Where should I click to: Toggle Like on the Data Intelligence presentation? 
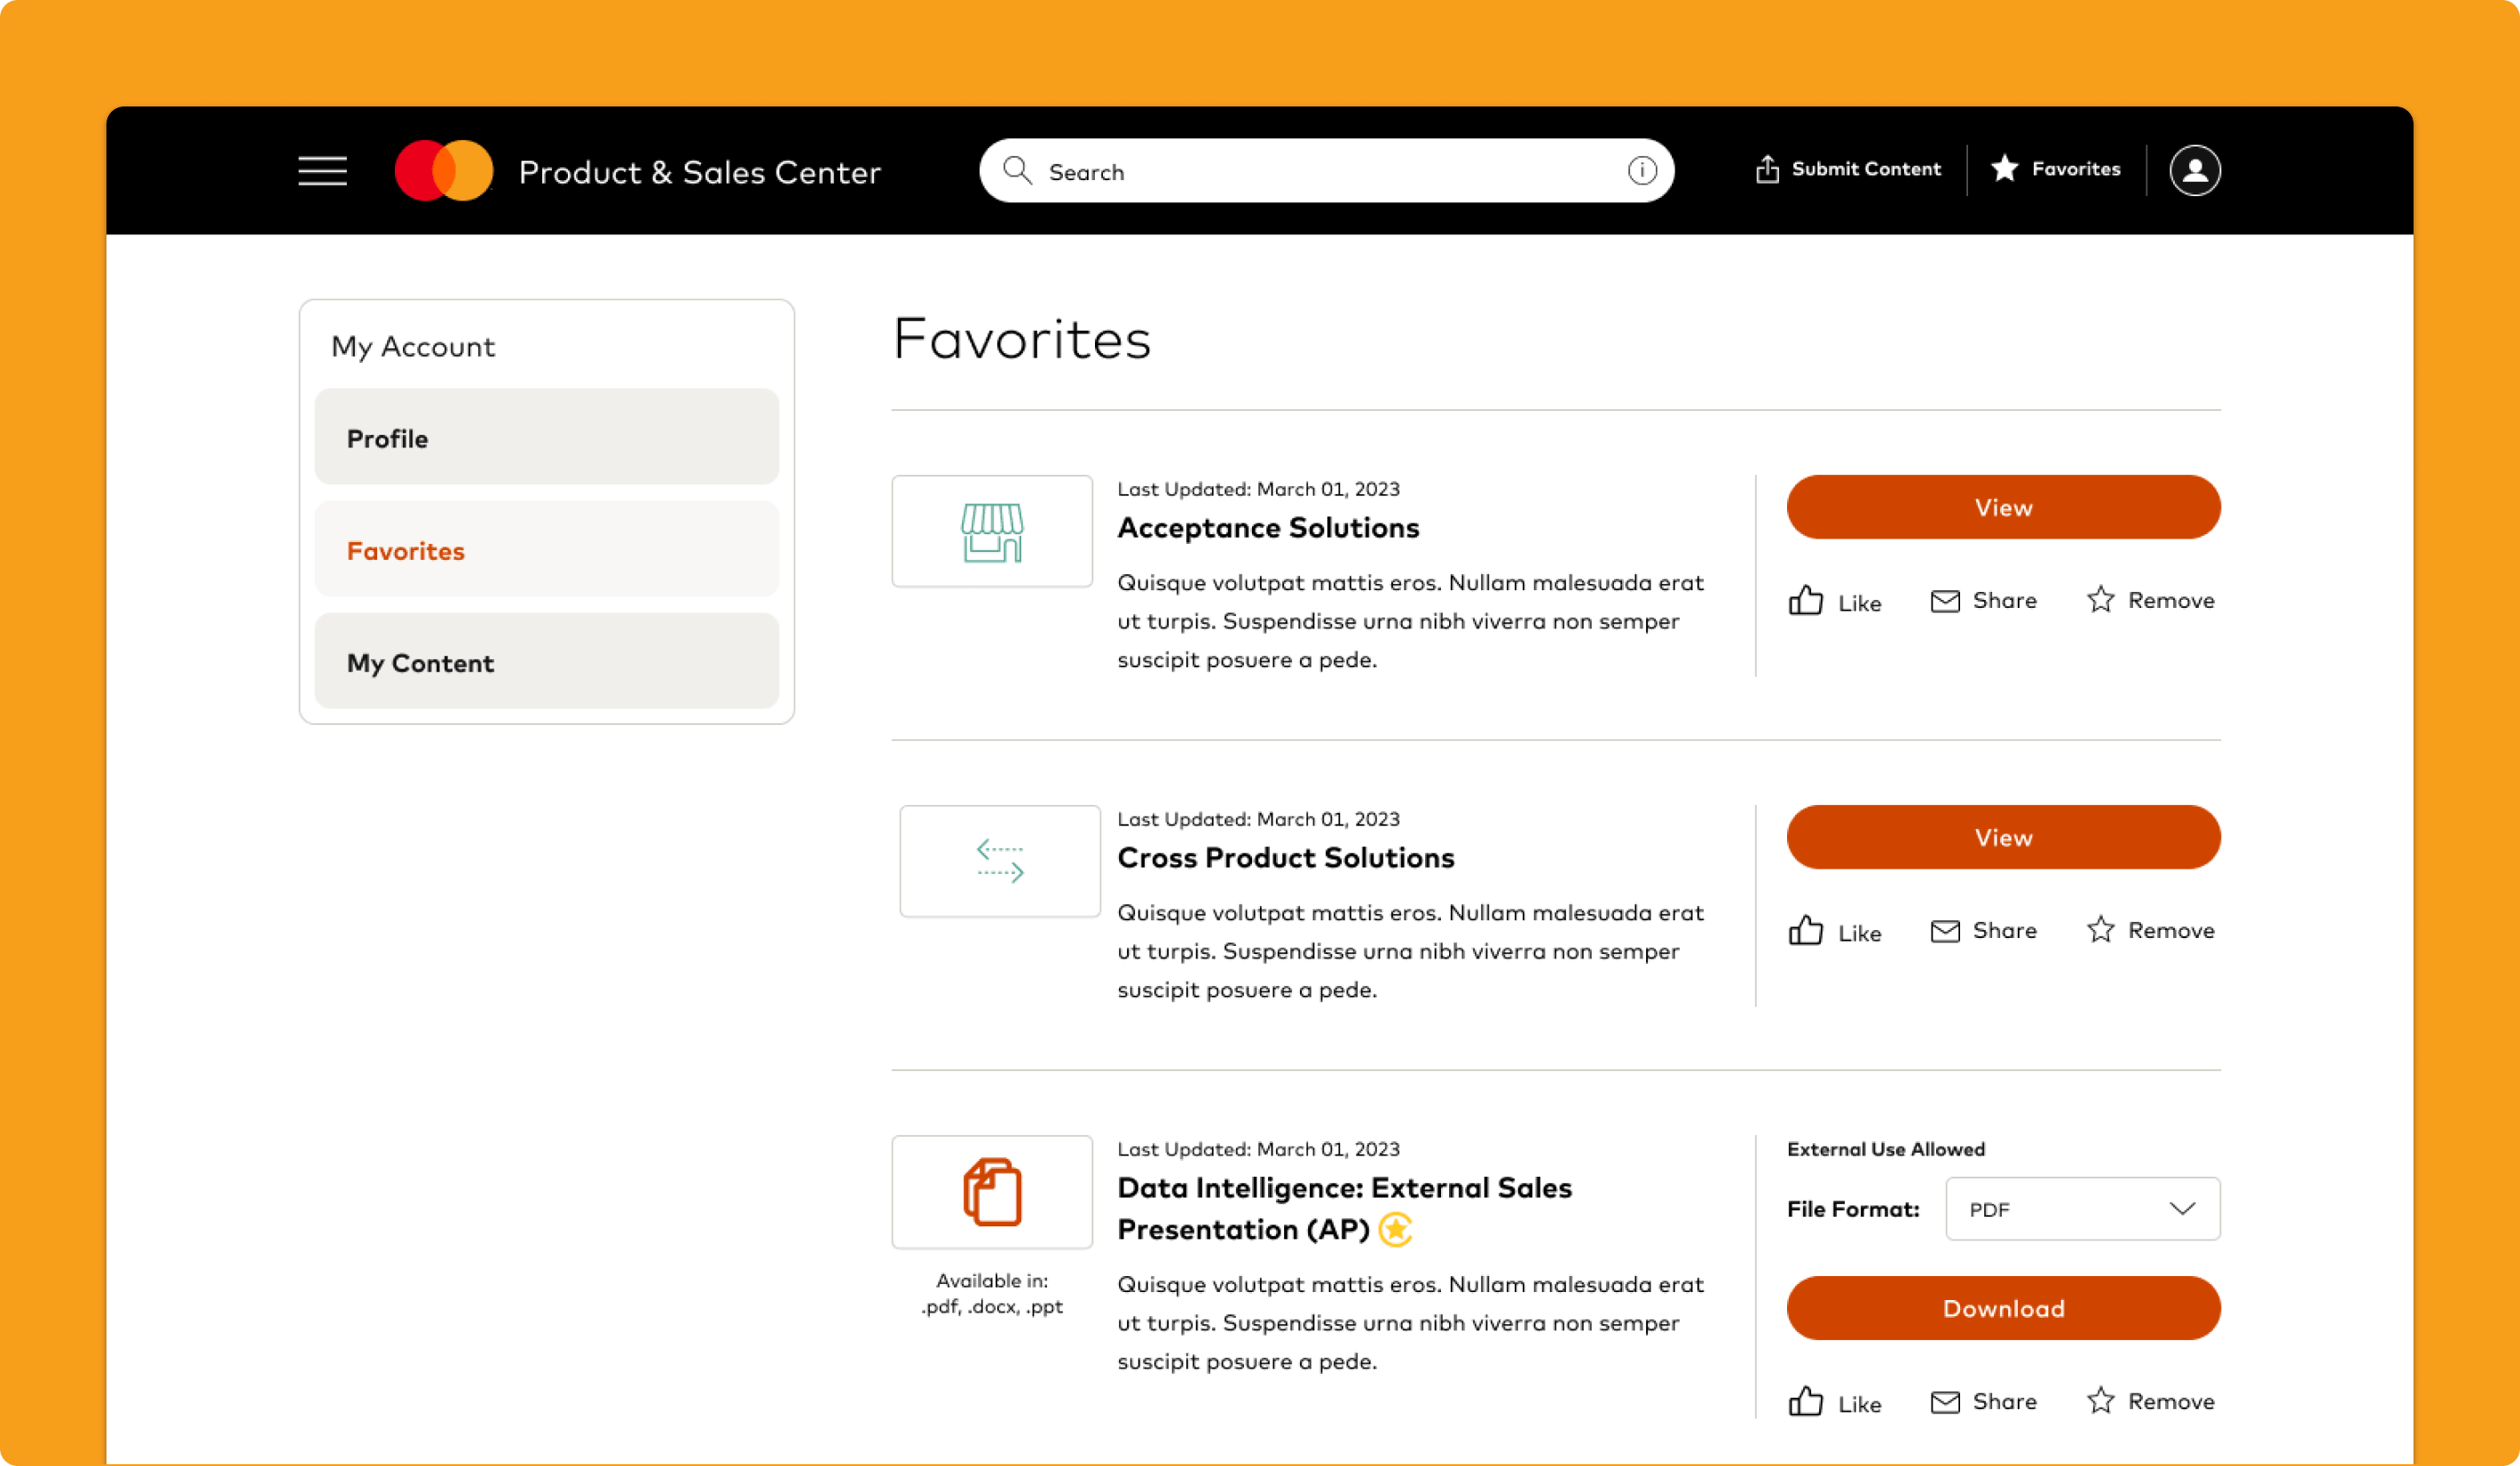(x=1805, y=1402)
